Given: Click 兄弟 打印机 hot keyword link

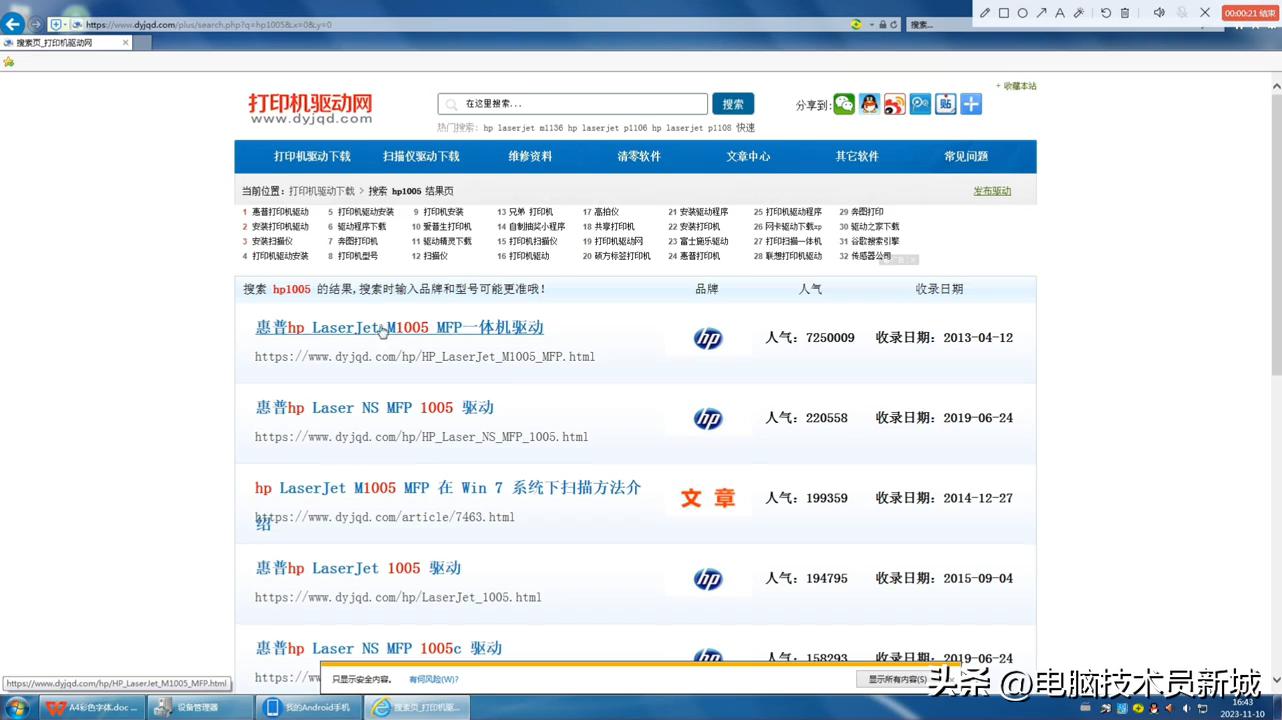Looking at the screenshot, I should [531, 212].
